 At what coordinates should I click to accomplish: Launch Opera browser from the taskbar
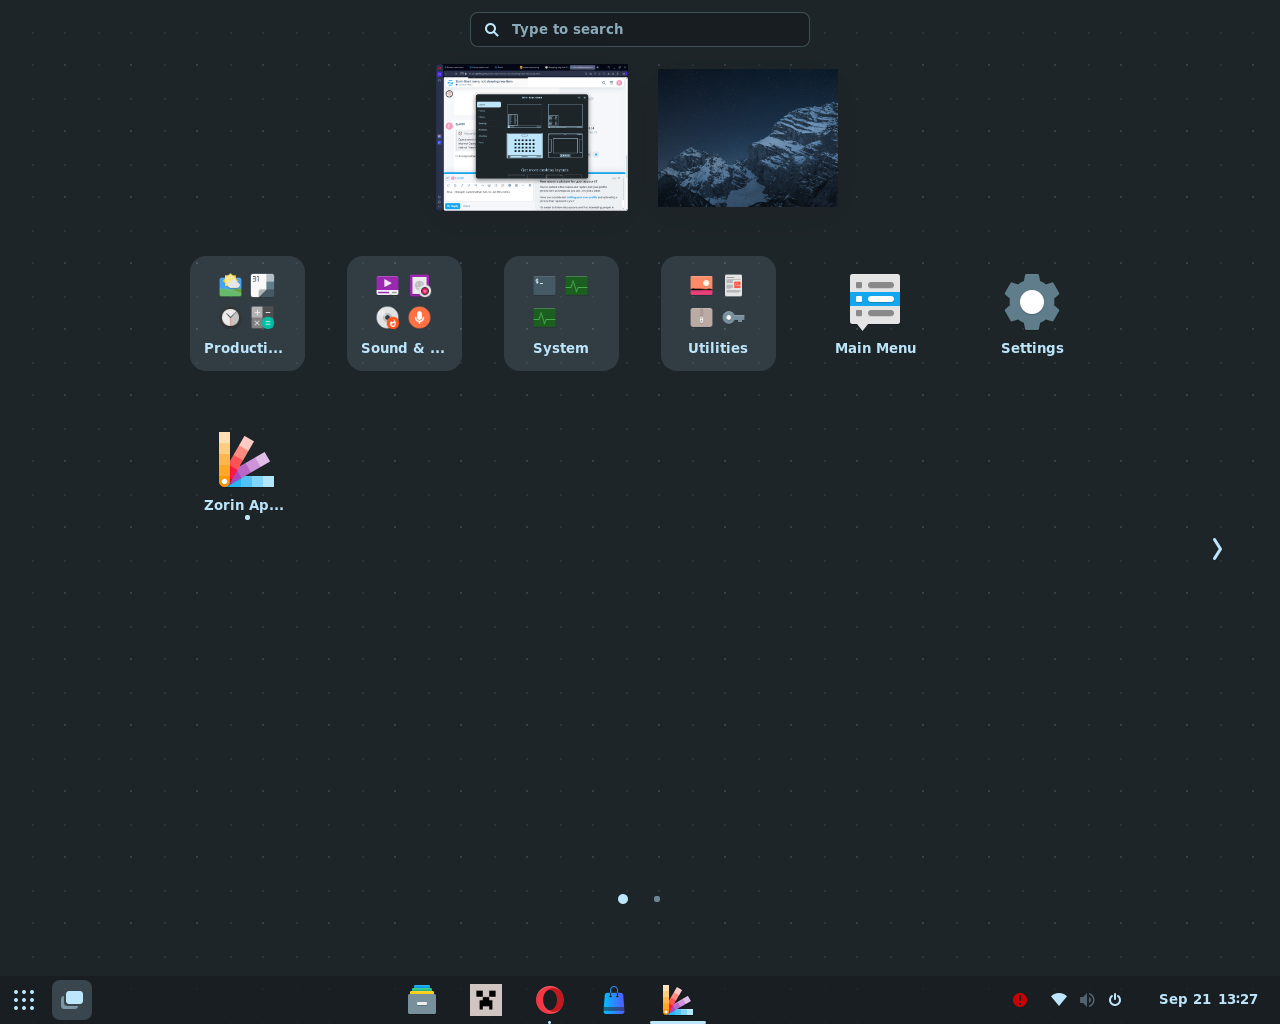click(550, 1000)
